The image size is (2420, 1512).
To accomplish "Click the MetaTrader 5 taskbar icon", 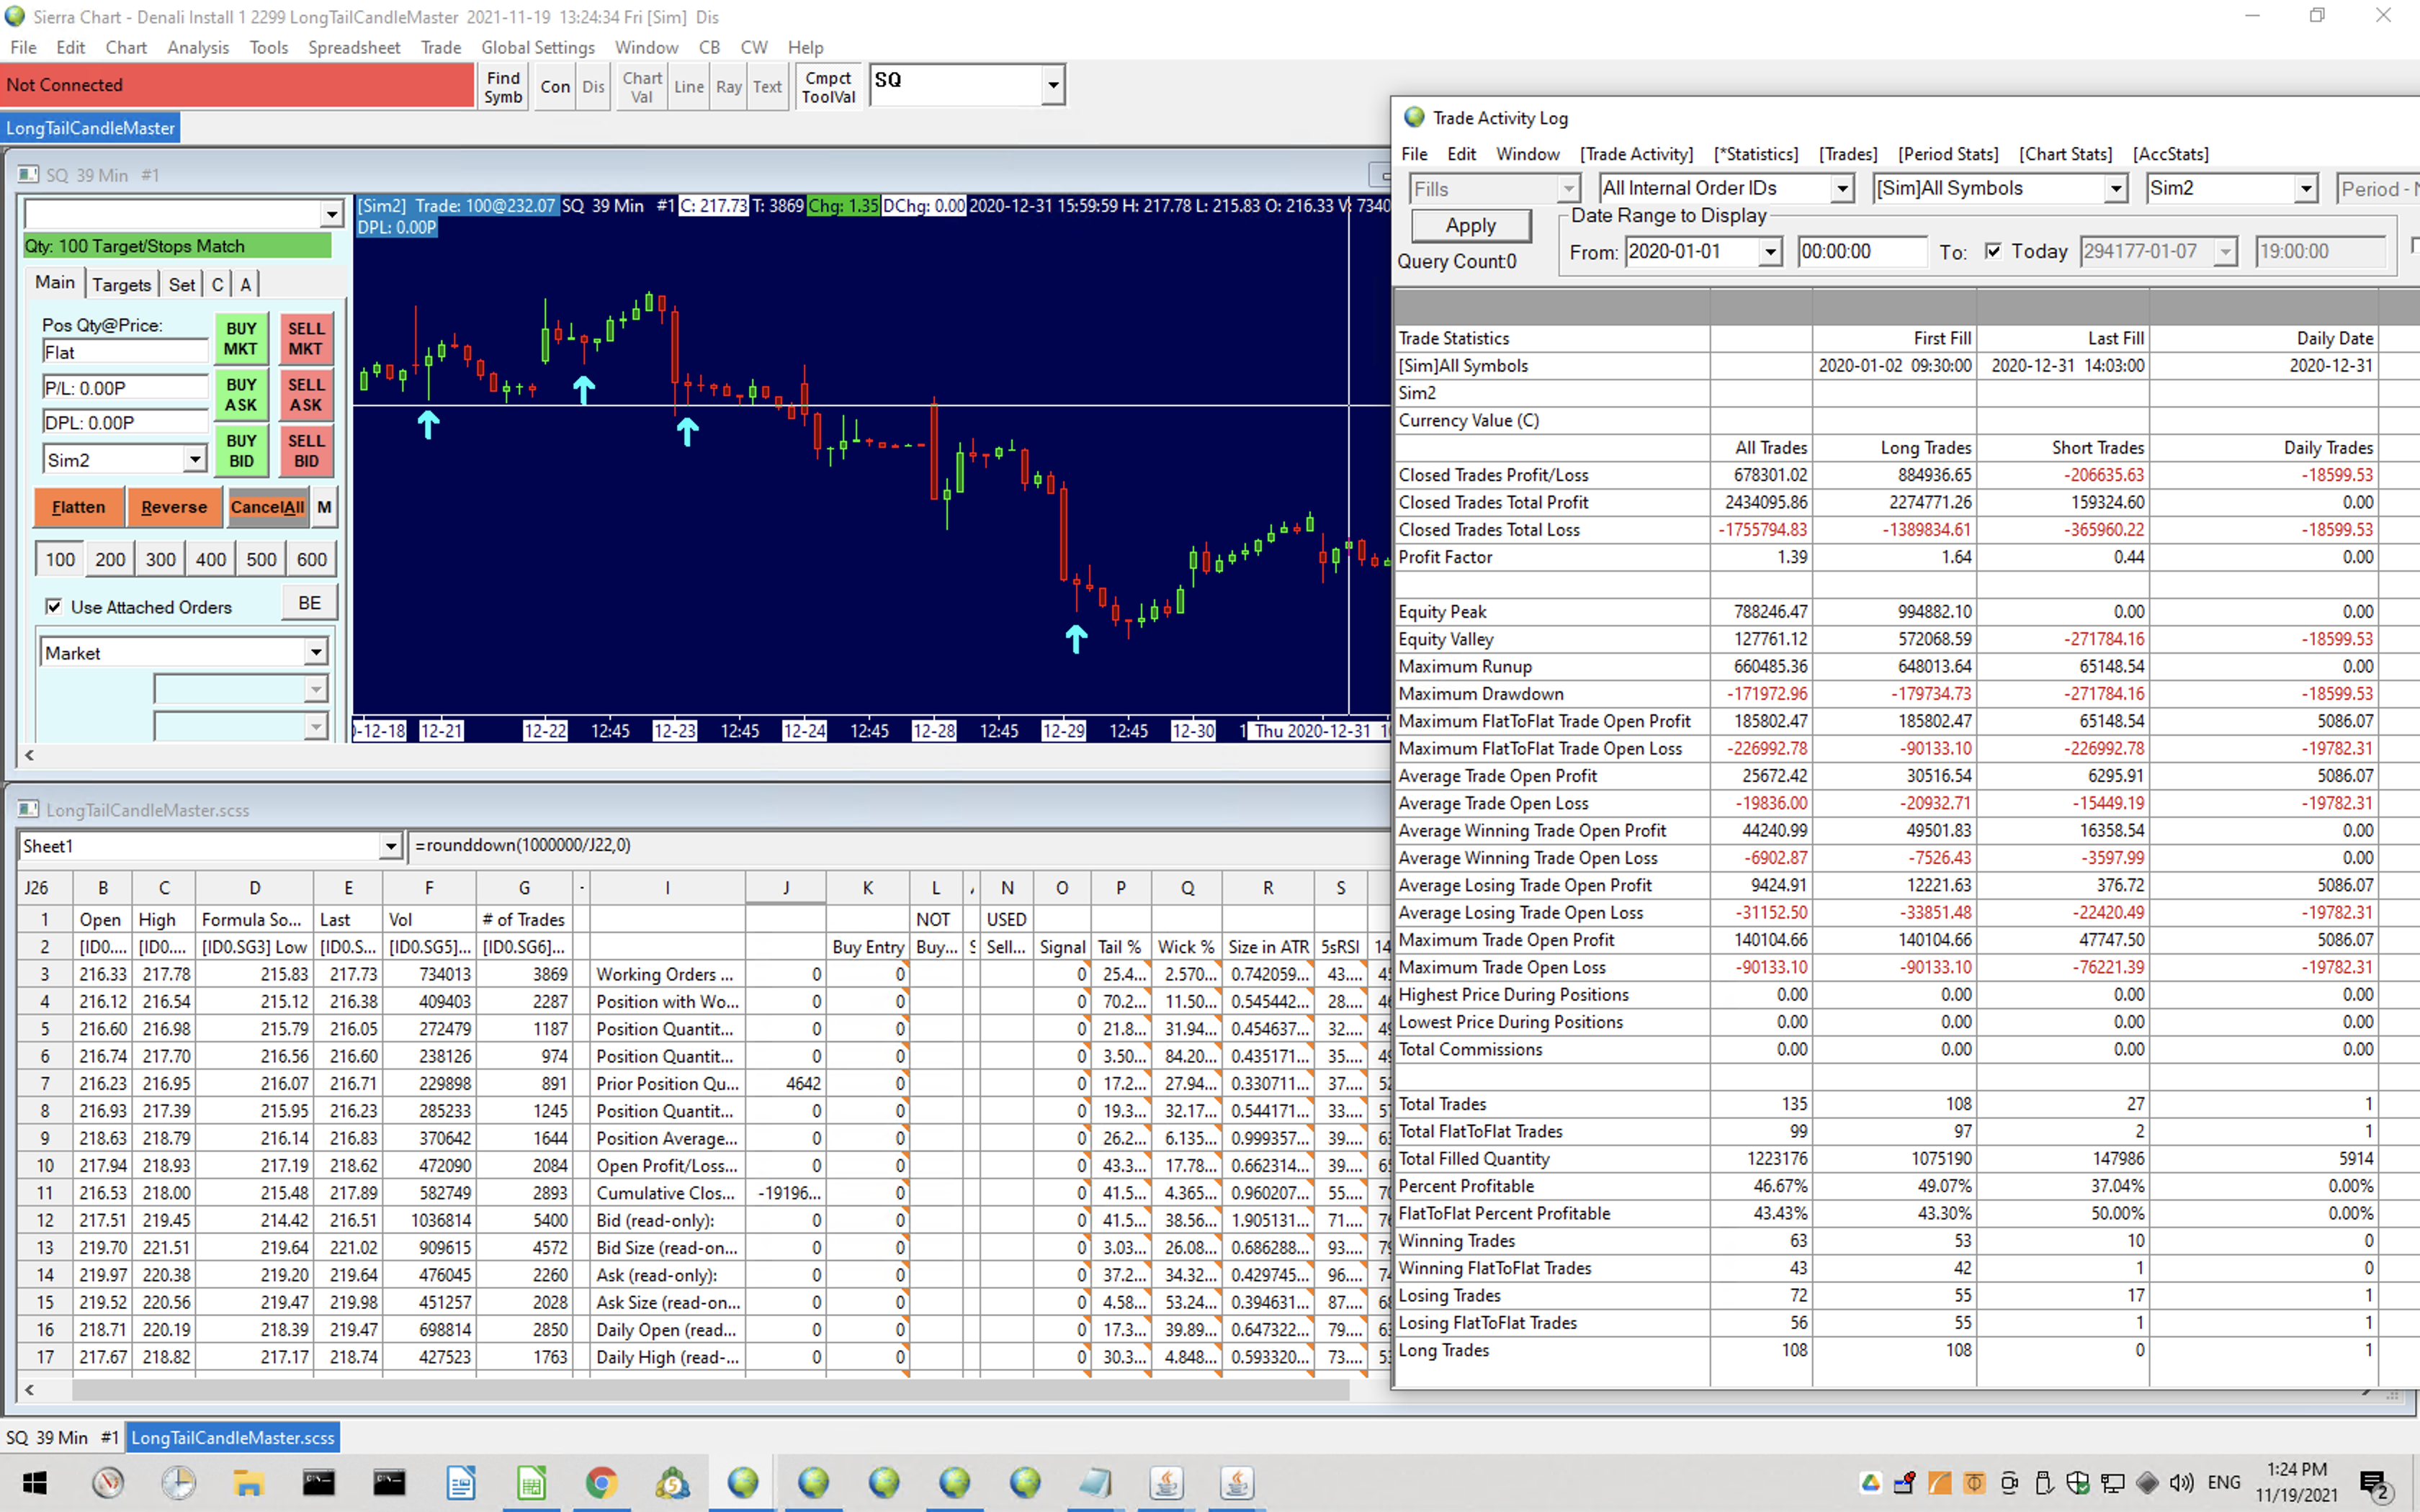I will click(x=672, y=1482).
